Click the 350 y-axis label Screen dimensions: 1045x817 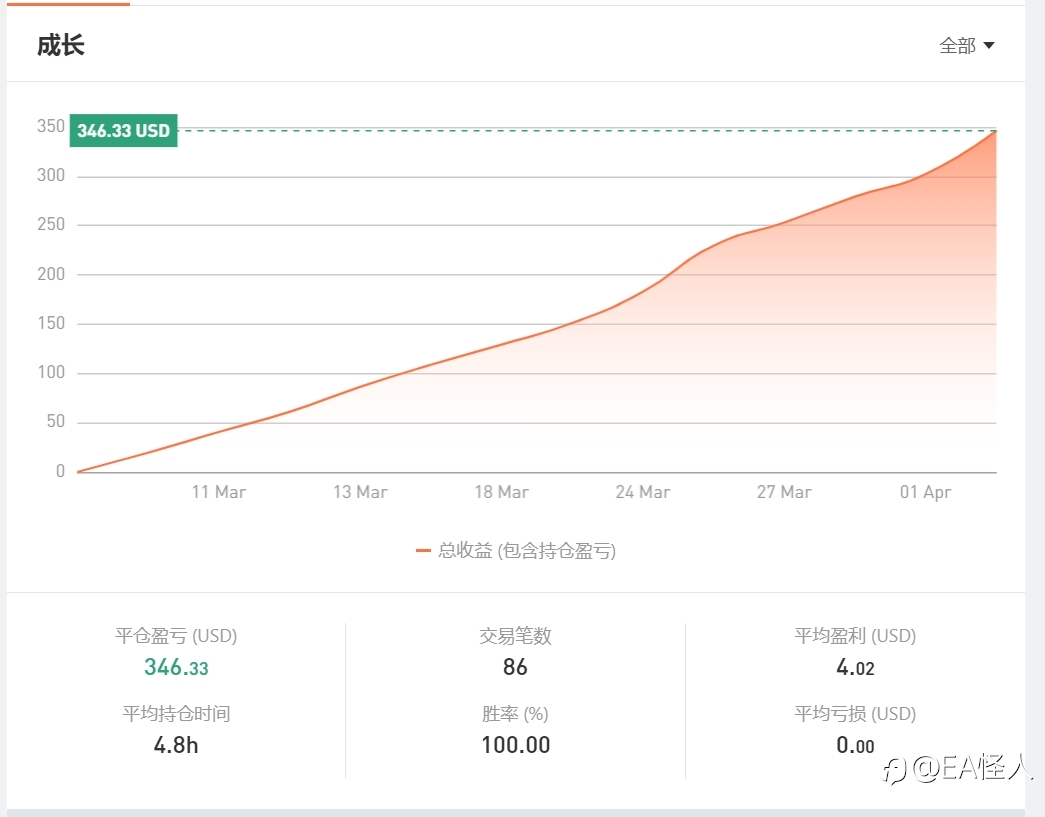(x=51, y=126)
